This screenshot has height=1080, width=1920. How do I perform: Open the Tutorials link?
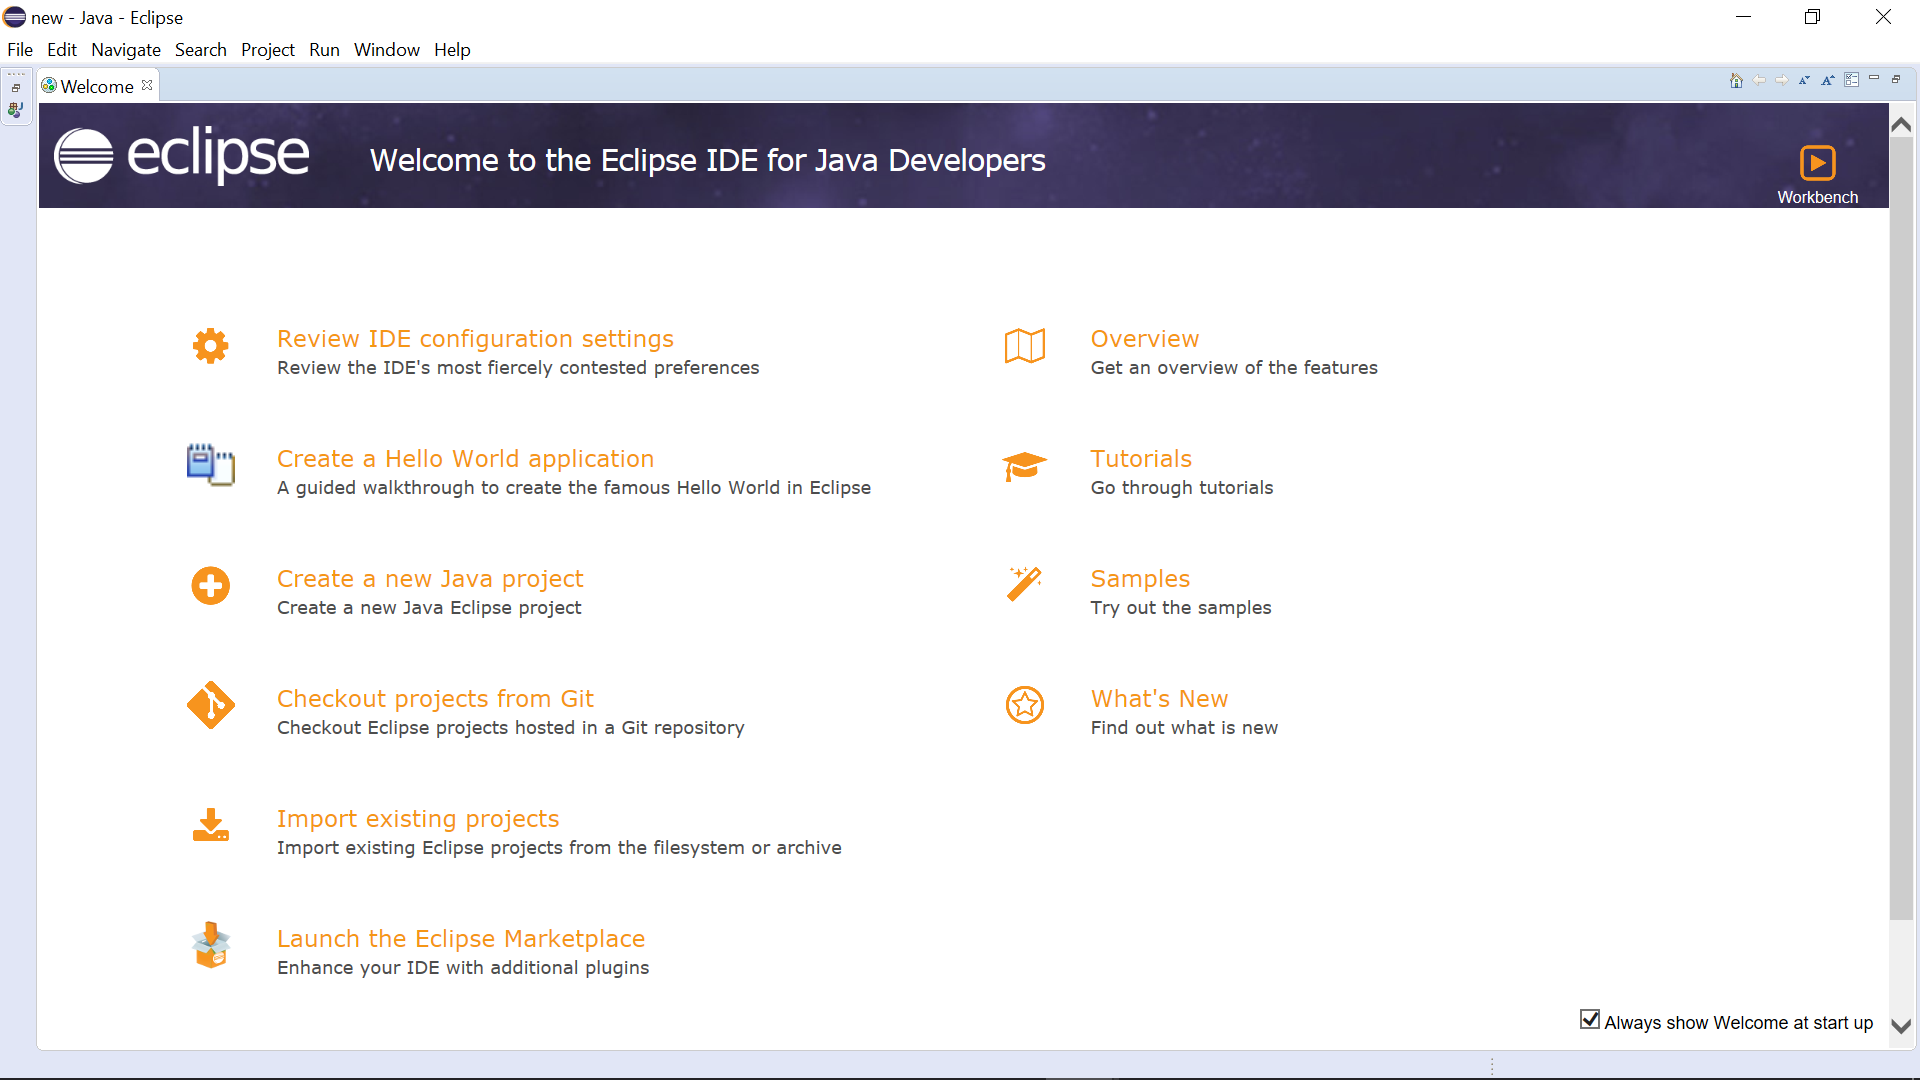pyautogui.click(x=1141, y=459)
